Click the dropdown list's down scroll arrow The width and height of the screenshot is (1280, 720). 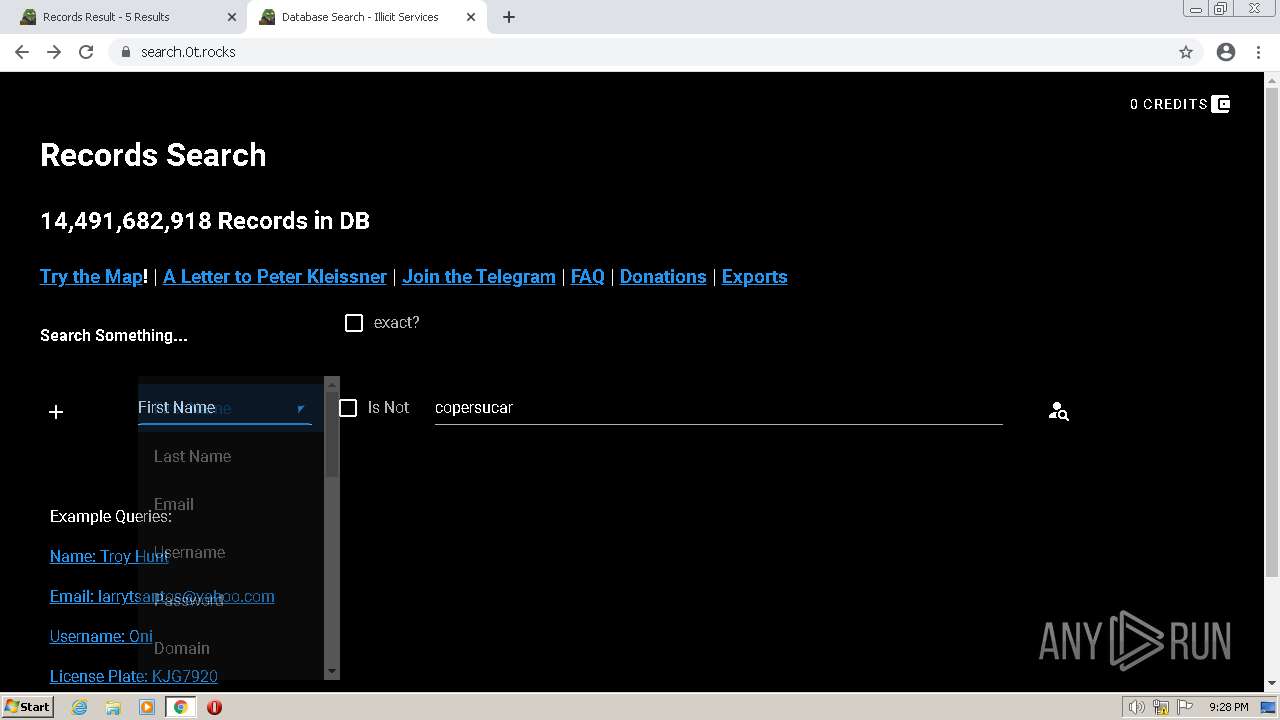click(x=332, y=672)
